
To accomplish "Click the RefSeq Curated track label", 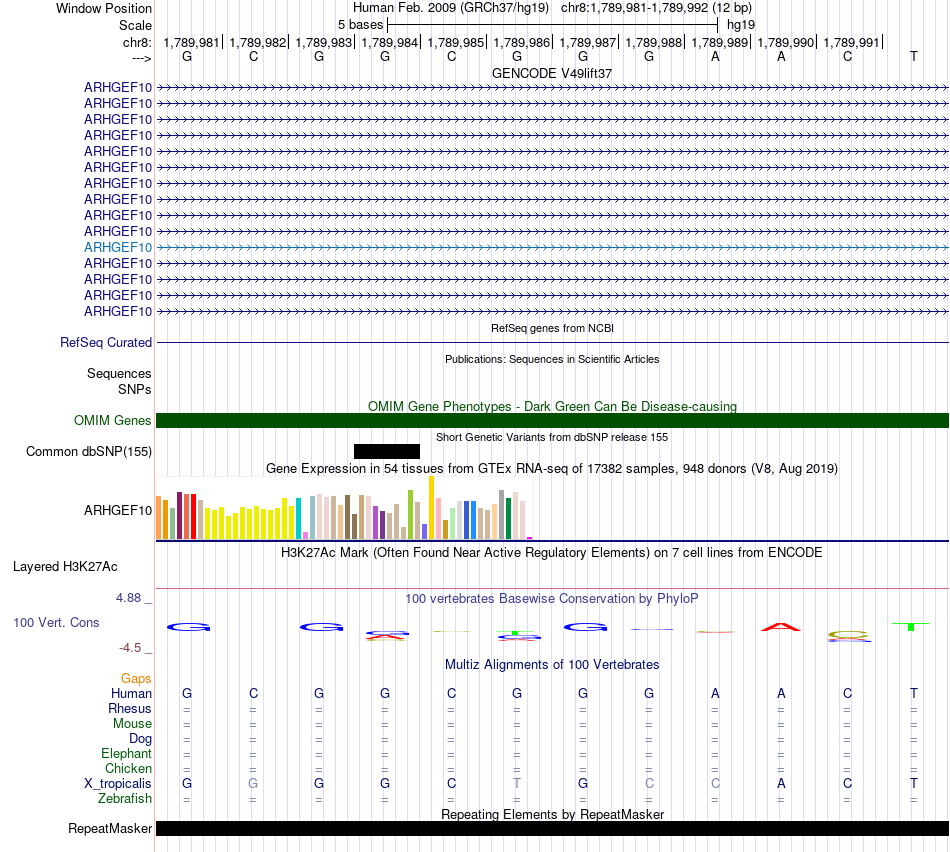I will tap(106, 342).
